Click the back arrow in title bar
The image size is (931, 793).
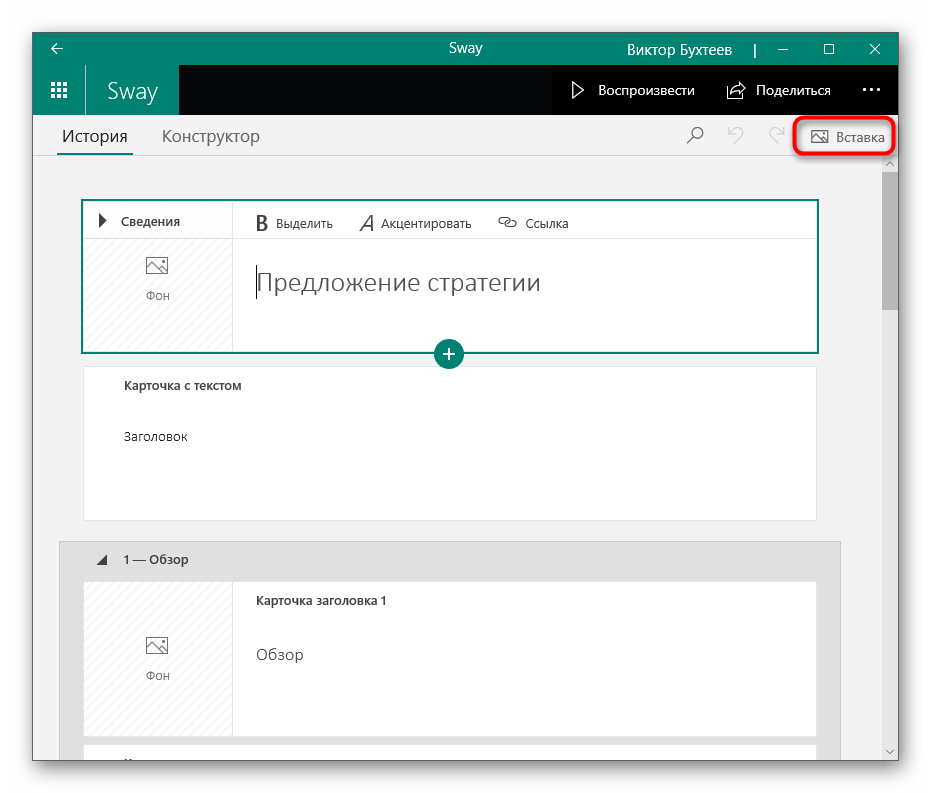[57, 49]
